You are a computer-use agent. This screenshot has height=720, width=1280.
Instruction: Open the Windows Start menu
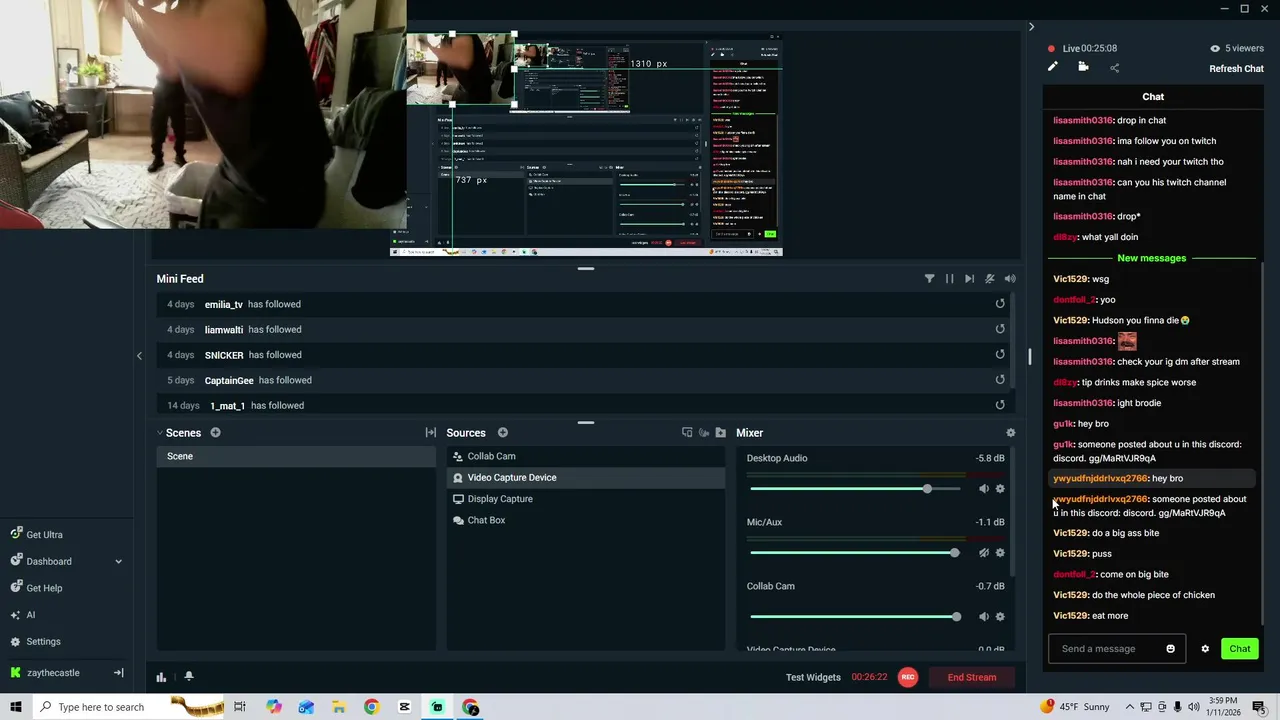15,707
